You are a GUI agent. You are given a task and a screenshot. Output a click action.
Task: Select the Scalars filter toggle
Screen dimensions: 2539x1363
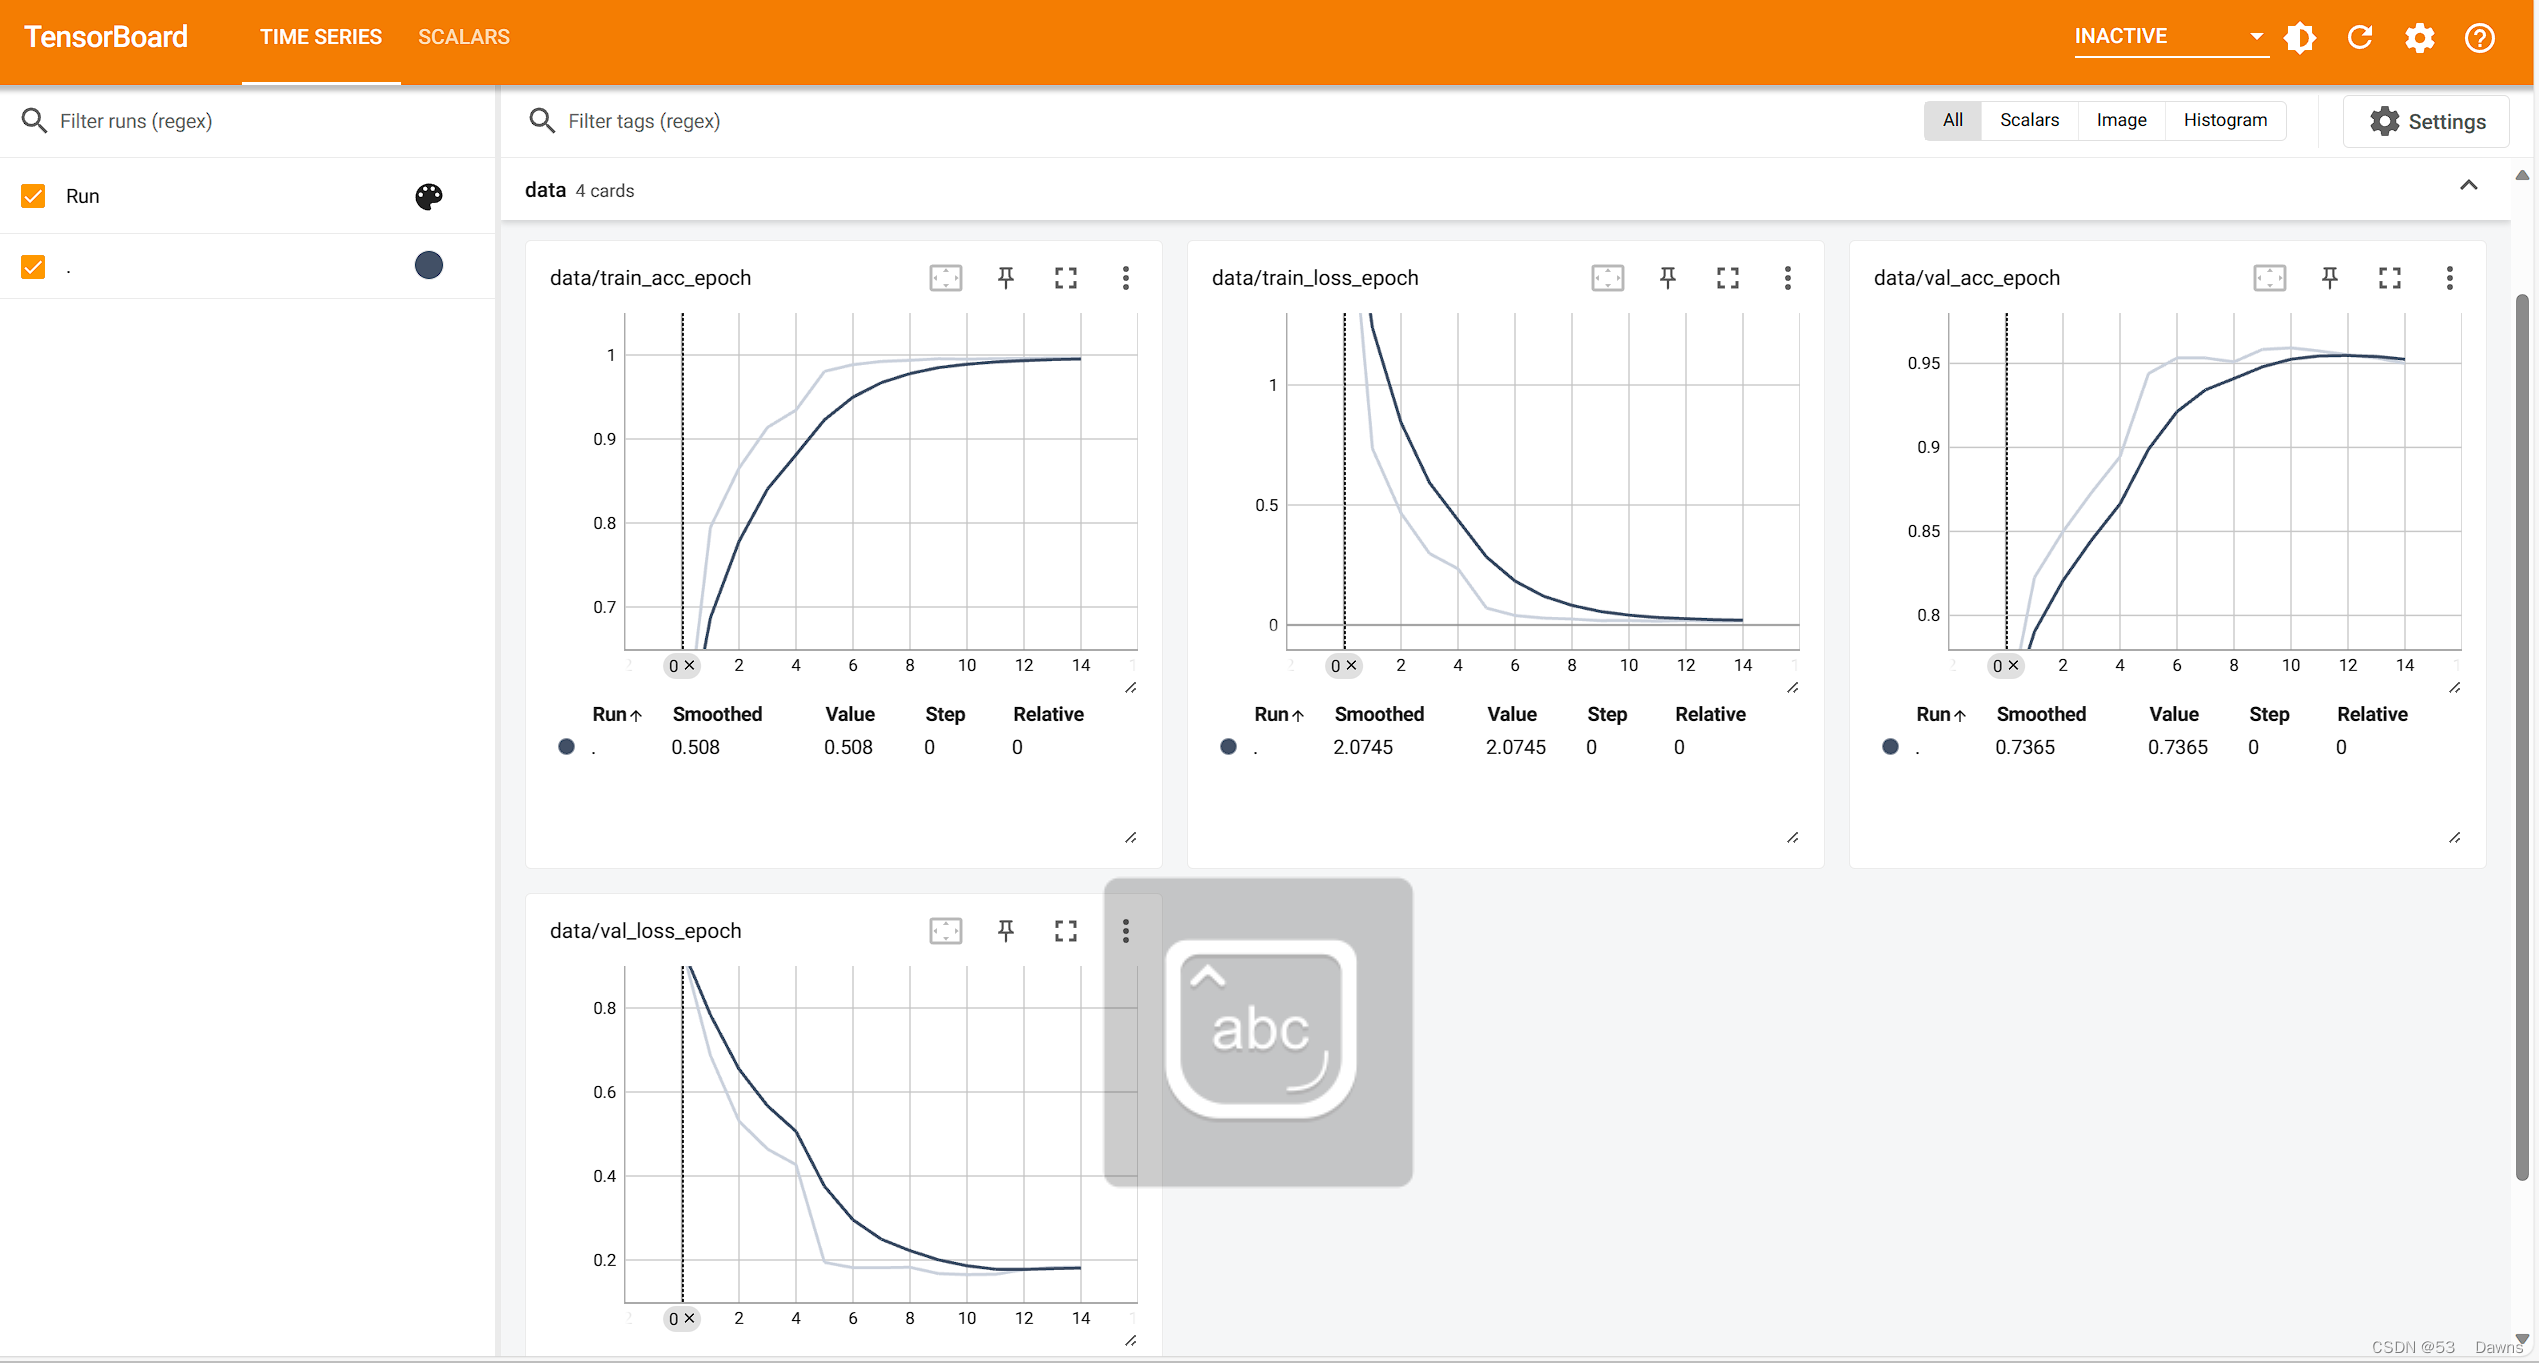point(2029,120)
